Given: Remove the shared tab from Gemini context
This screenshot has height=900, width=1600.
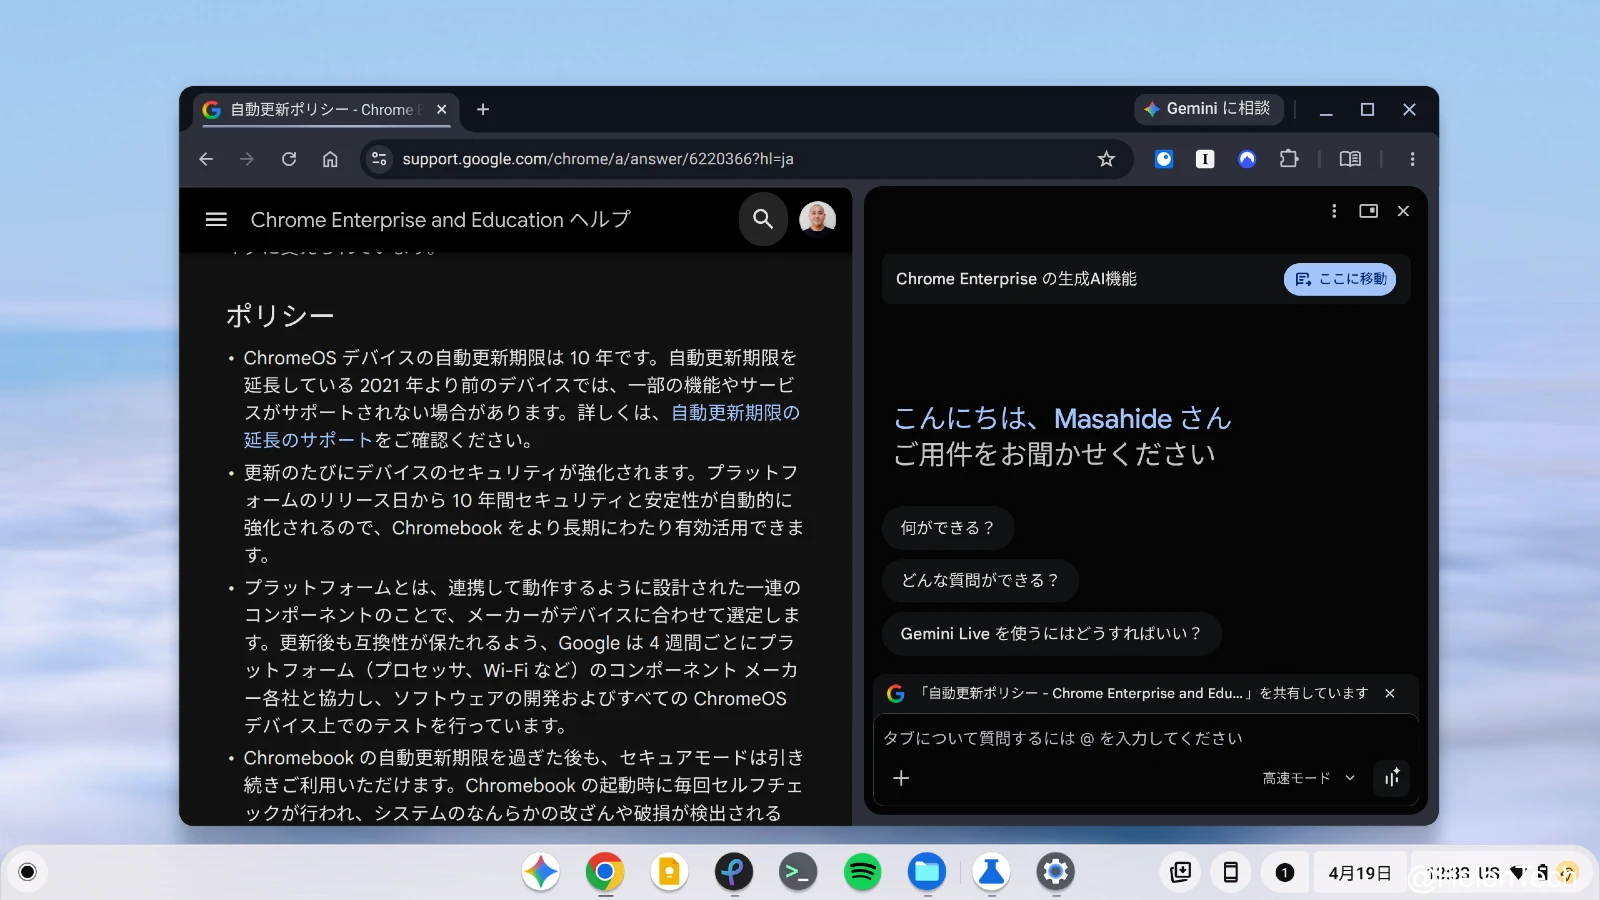Looking at the screenshot, I should pyautogui.click(x=1390, y=693).
